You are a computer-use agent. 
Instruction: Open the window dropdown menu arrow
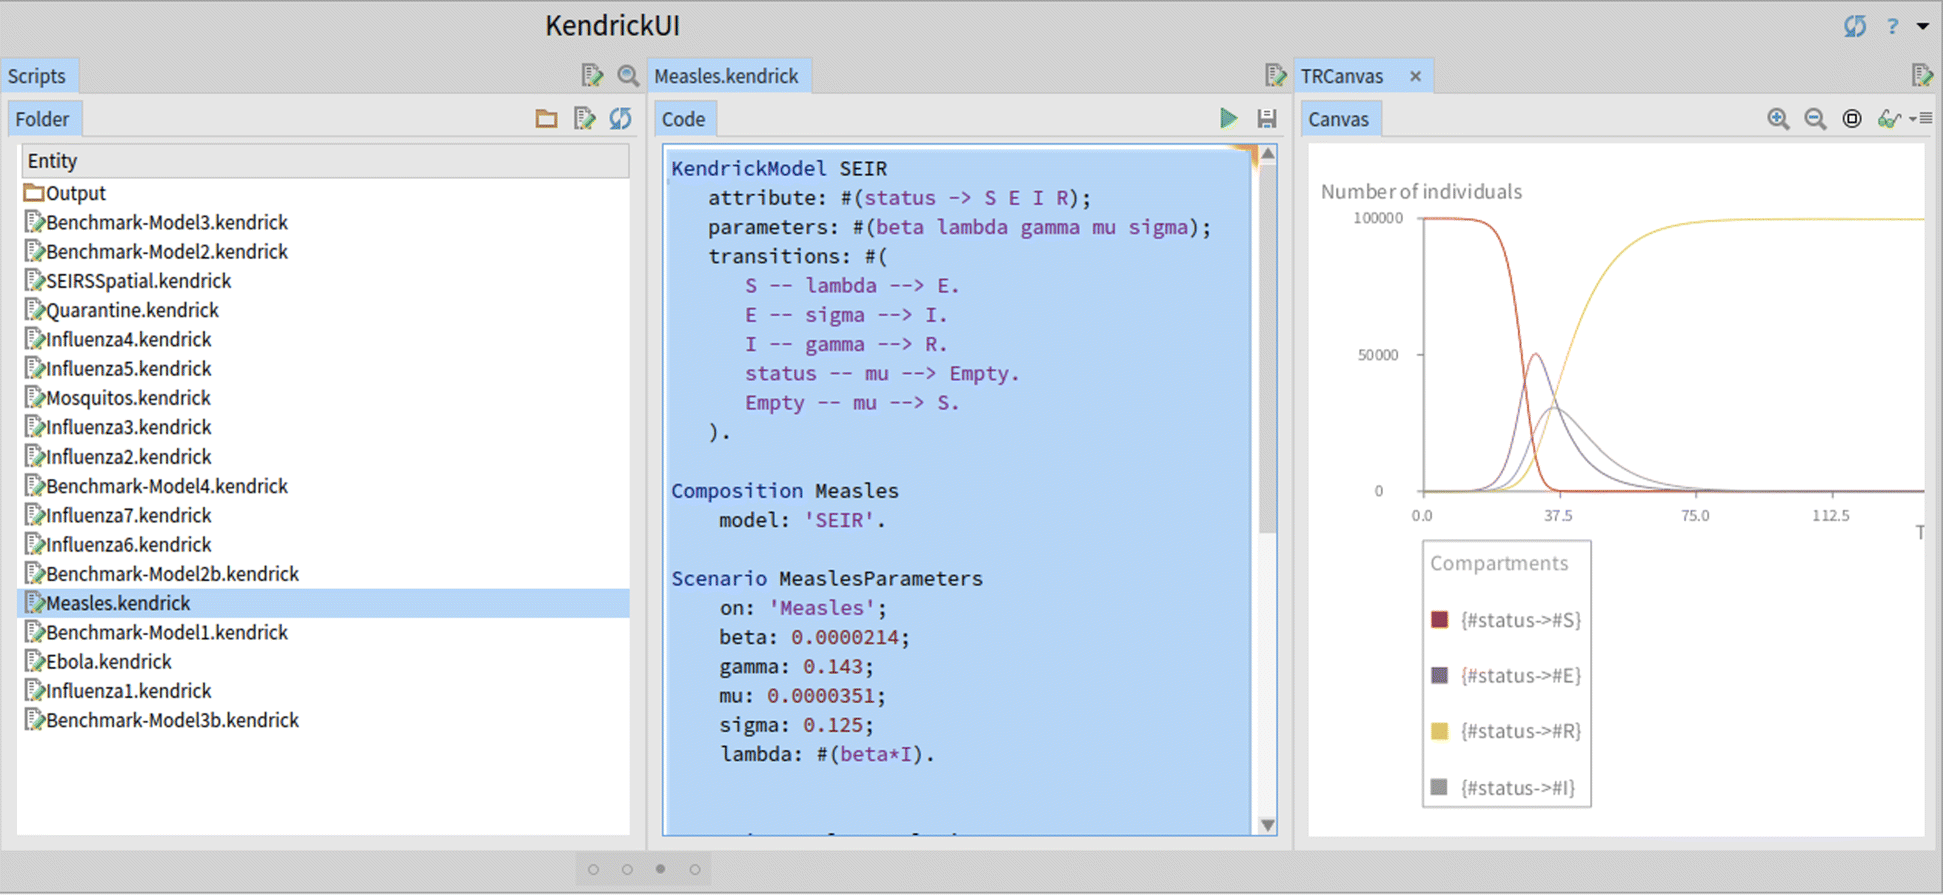pyautogui.click(x=1922, y=27)
